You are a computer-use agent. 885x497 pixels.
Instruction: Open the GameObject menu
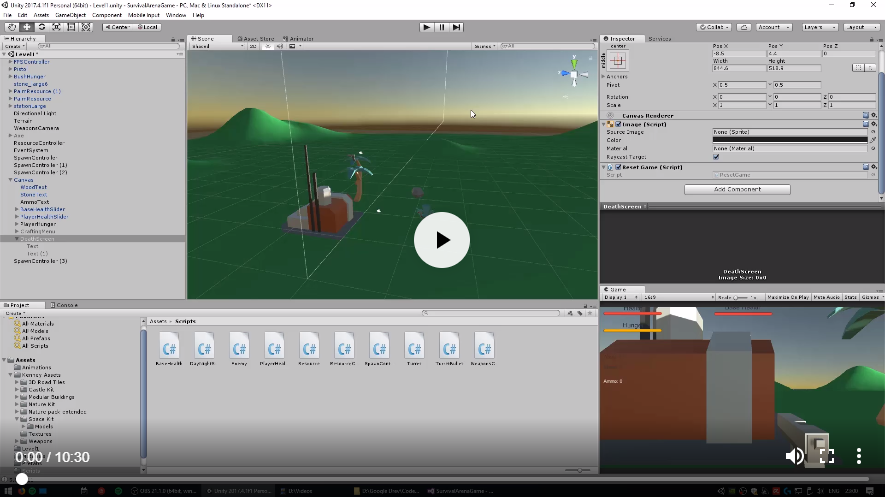[x=71, y=15]
